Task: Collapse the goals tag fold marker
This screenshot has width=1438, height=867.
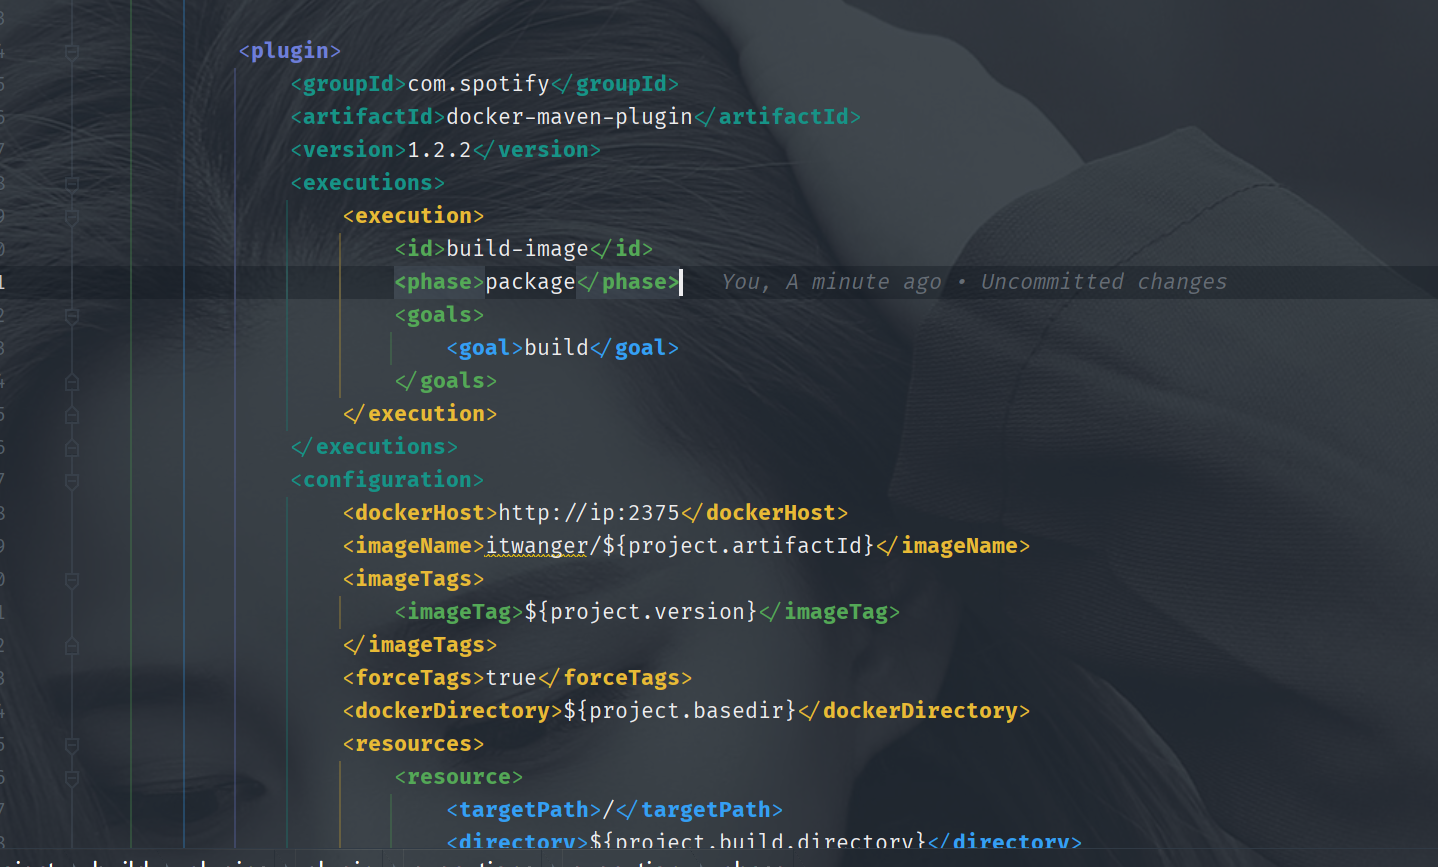Action: click(72, 316)
